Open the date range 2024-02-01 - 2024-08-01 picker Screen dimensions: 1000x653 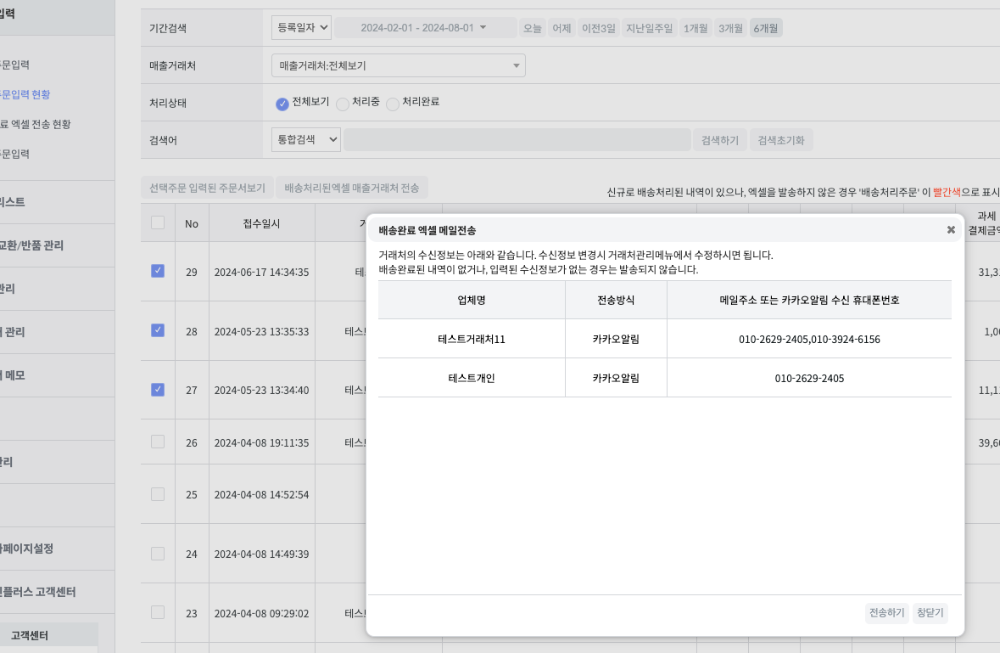pos(425,27)
